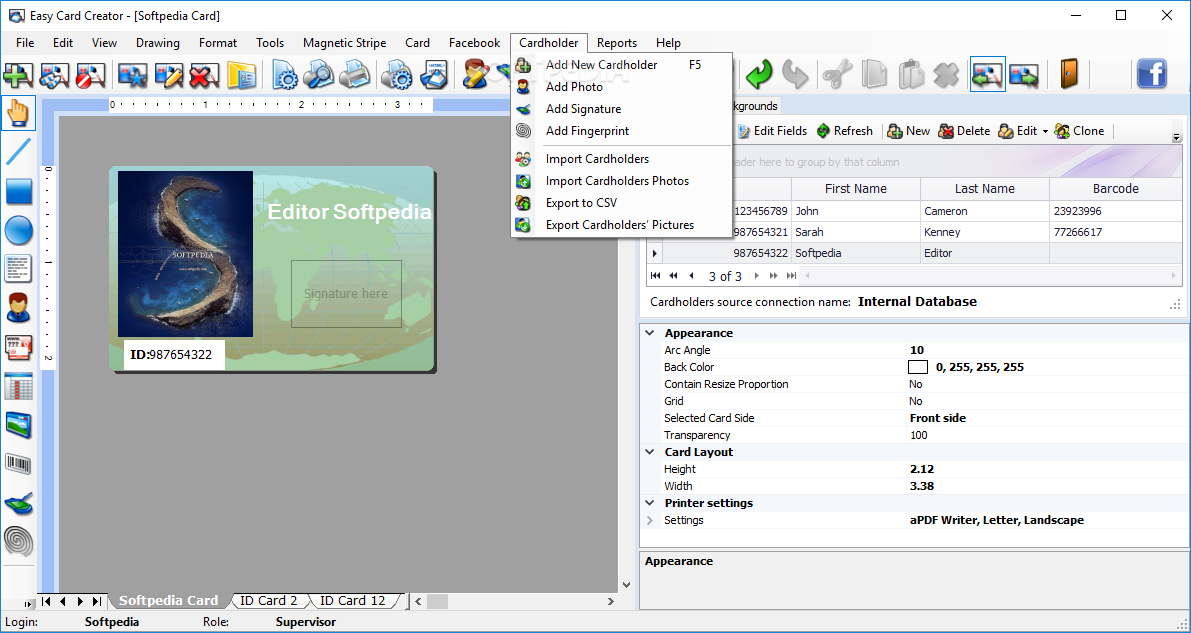The height and width of the screenshot is (633, 1191).
Task: Click the Last Name column header
Action: 984,188
